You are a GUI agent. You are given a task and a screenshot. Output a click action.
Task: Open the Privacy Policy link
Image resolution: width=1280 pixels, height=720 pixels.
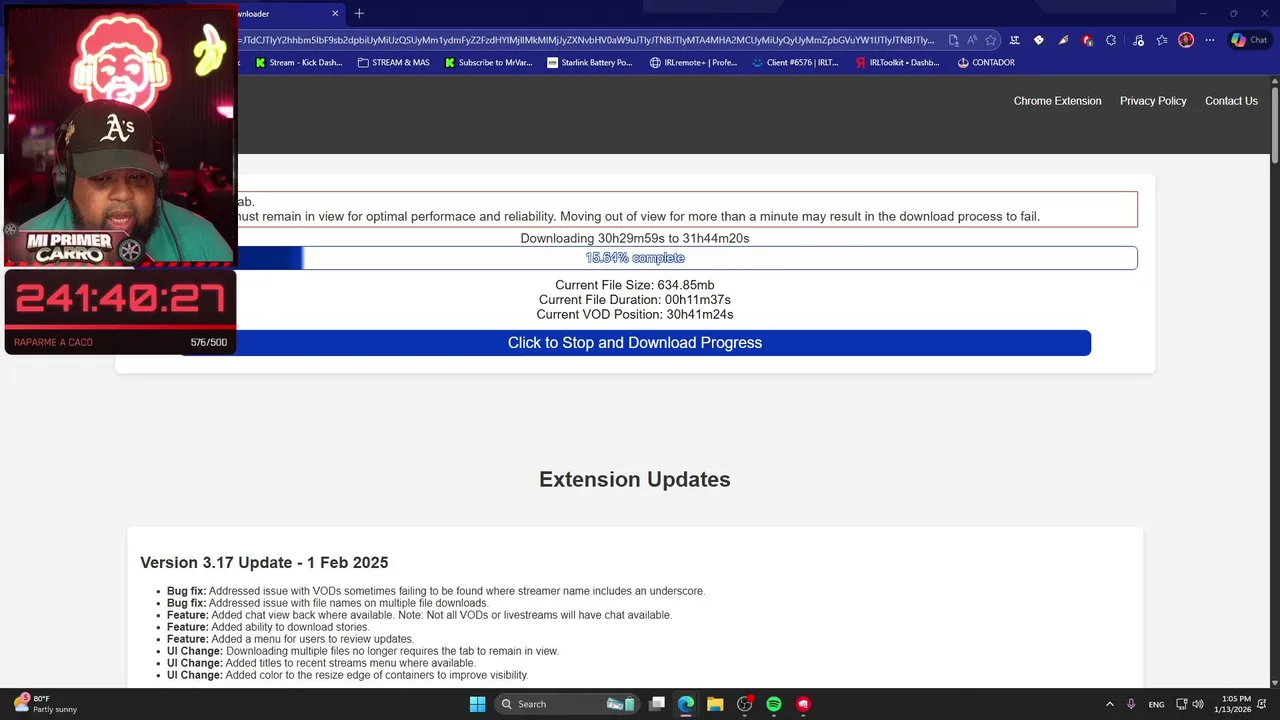point(1153,101)
